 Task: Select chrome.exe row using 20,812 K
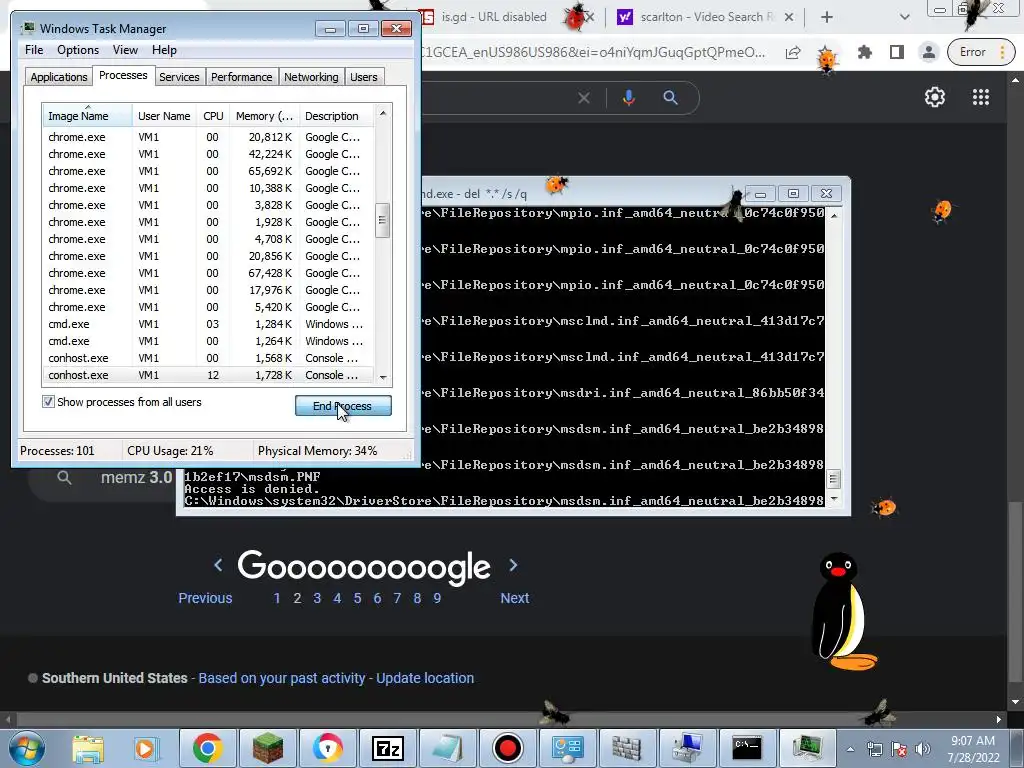click(x=209, y=137)
